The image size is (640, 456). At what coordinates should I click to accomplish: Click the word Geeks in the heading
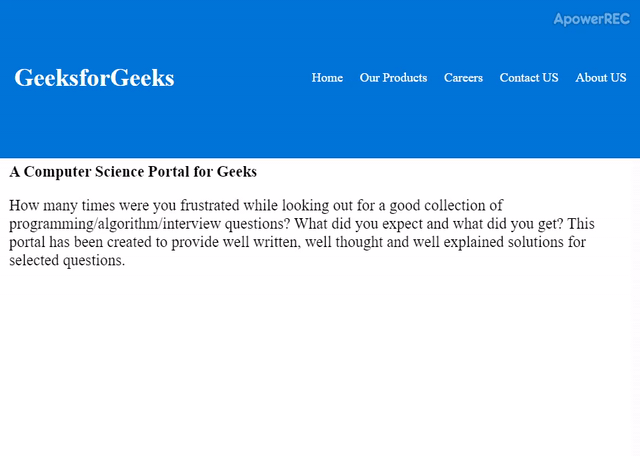(x=237, y=172)
